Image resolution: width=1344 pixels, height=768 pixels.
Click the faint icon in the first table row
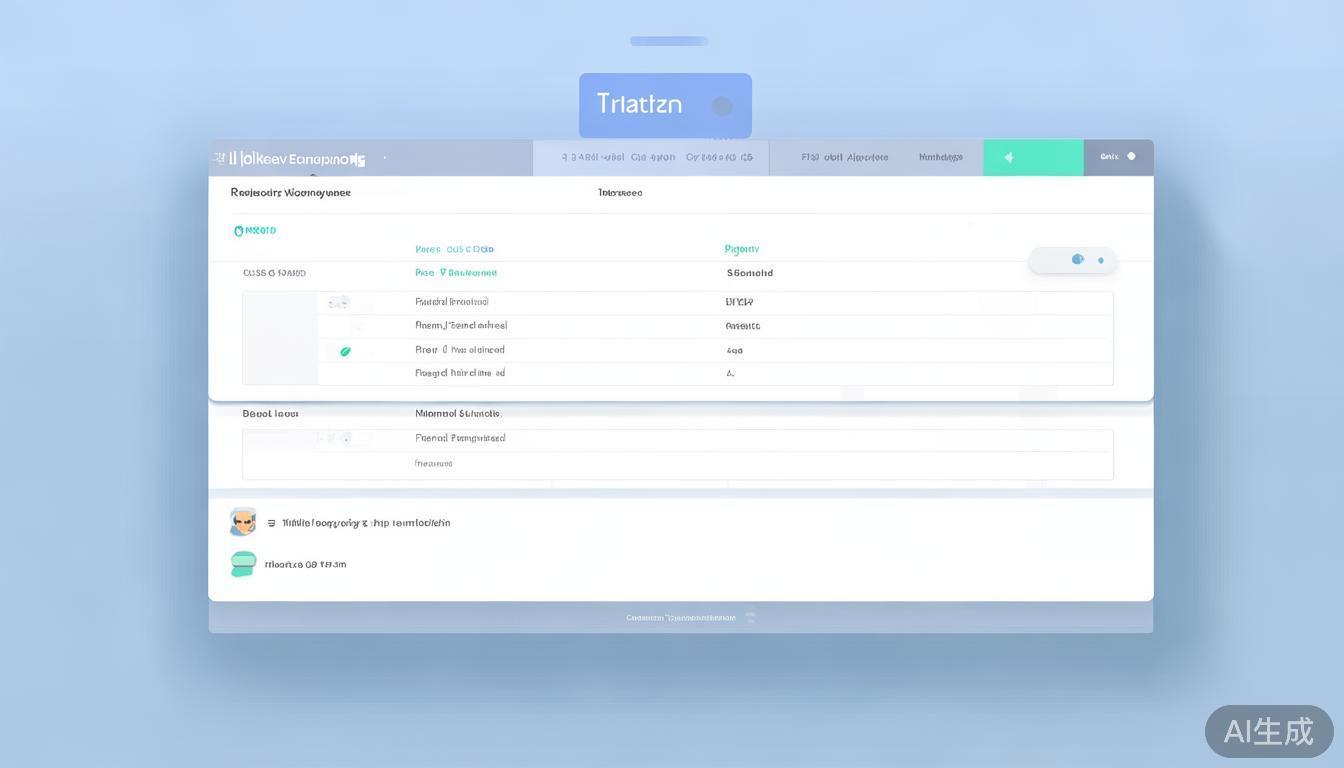tap(338, 302)
